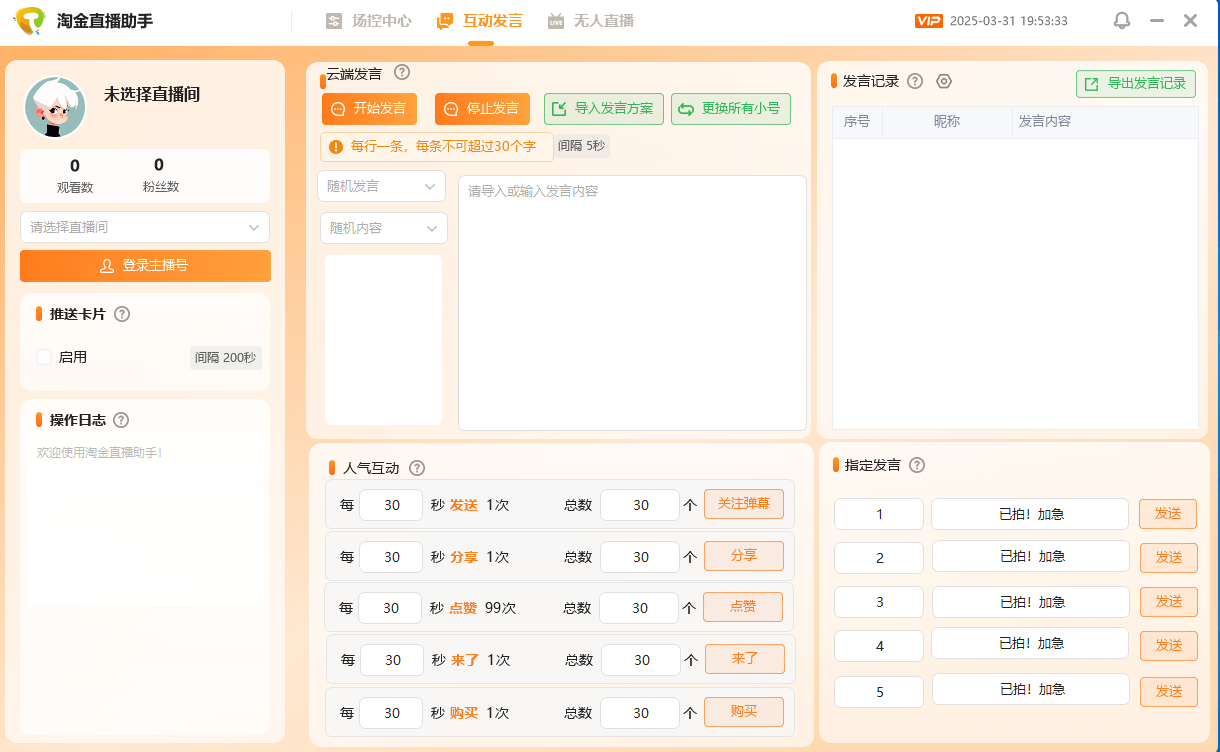Click the 开始发言 button
This screenshot has height=752, width=1220.
click(369, 109)
